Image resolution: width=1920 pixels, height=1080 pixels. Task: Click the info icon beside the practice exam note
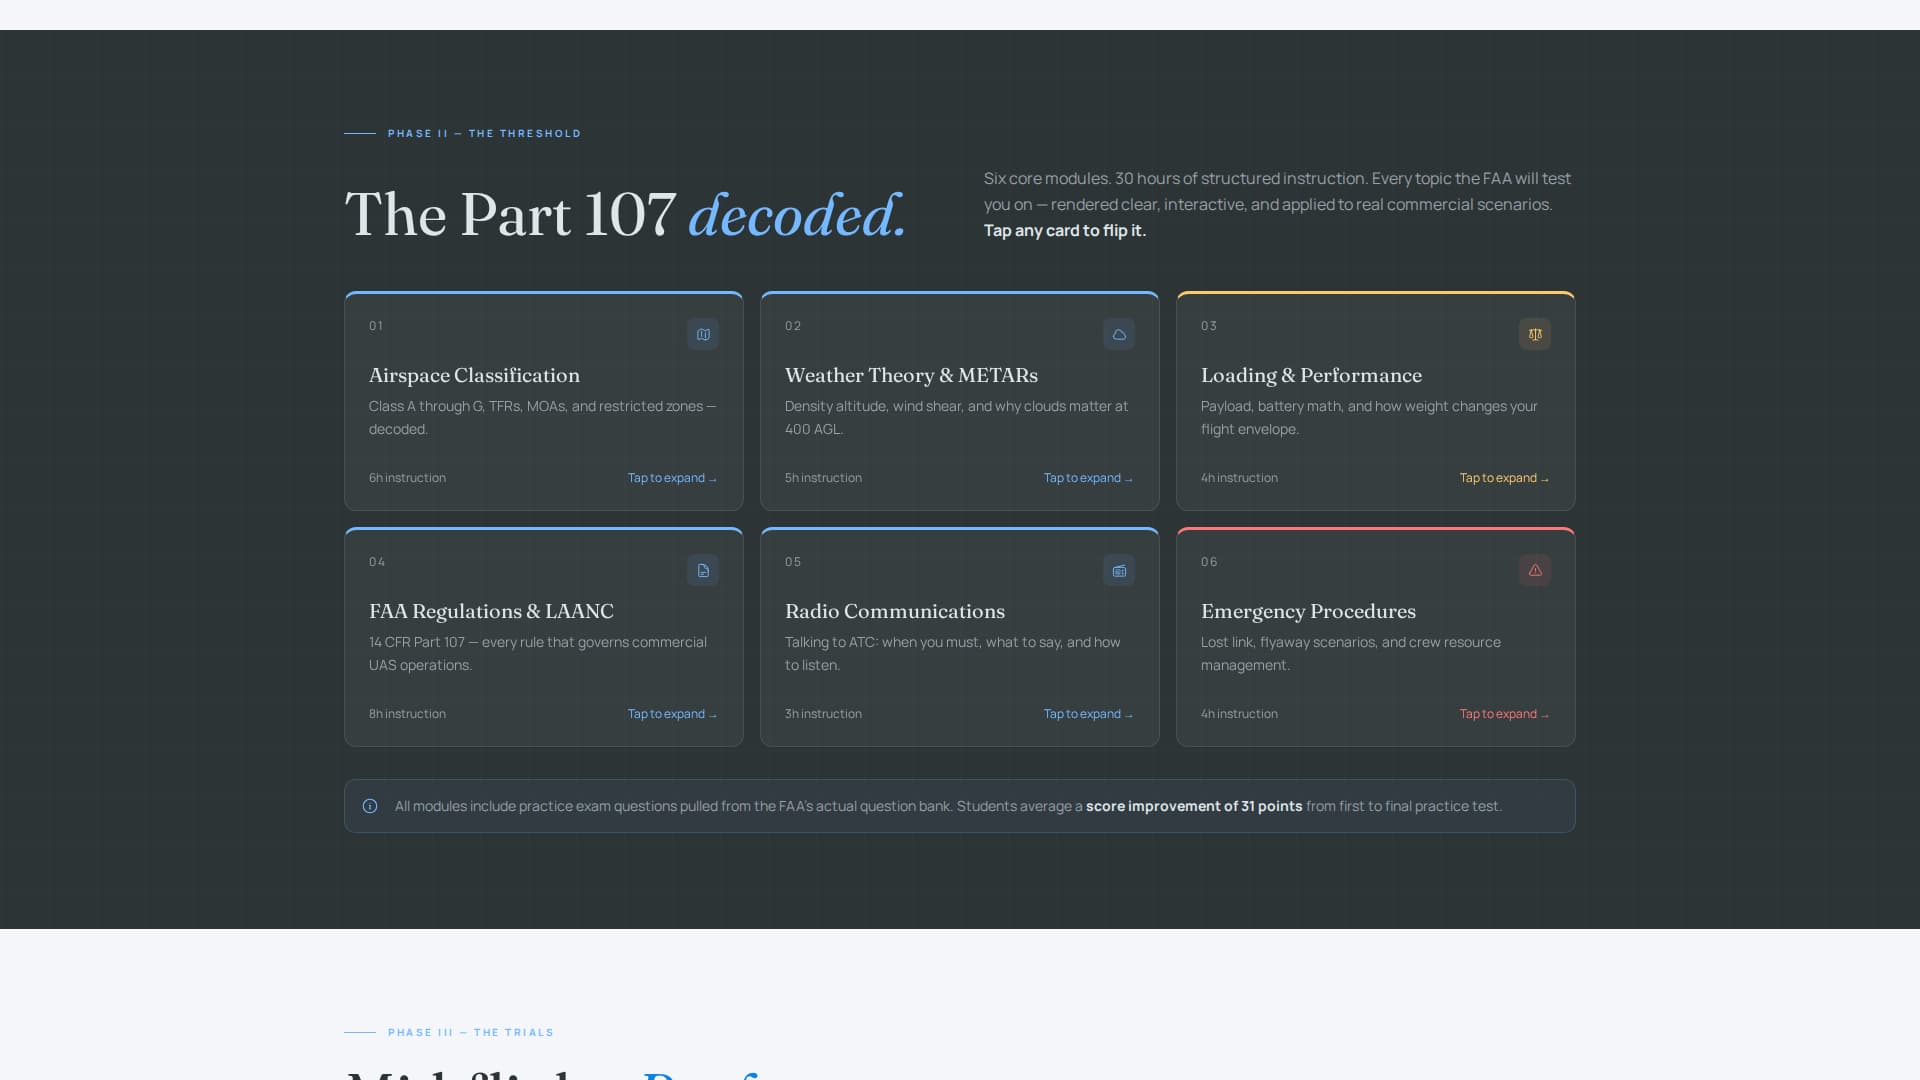click(369, 806)
